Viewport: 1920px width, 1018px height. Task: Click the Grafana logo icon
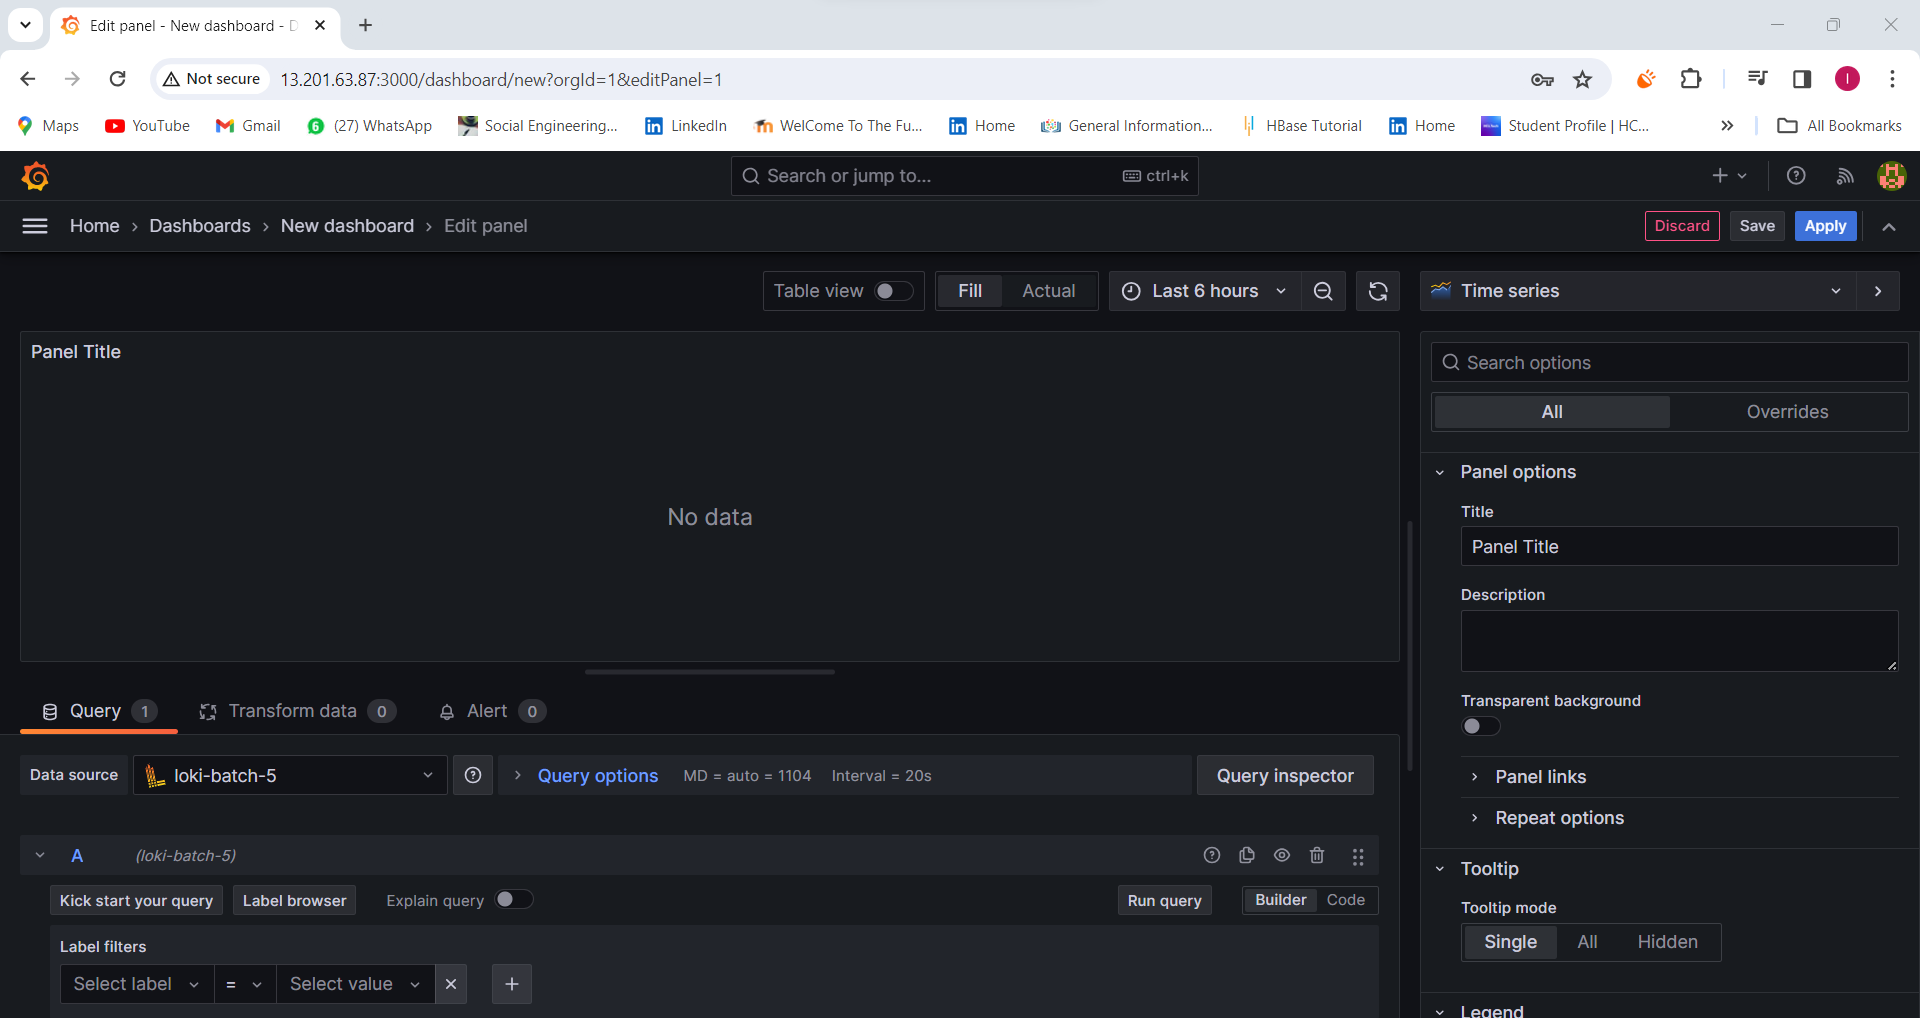click(36, 176)
